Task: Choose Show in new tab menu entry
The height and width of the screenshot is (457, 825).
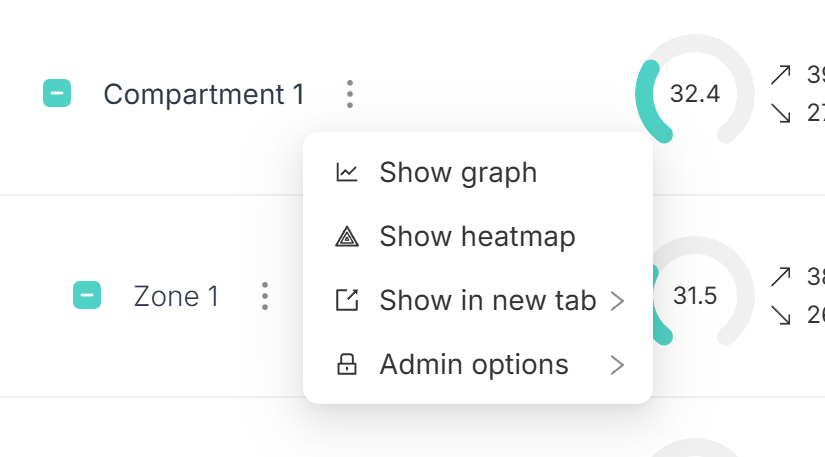Action: [478, 301]
